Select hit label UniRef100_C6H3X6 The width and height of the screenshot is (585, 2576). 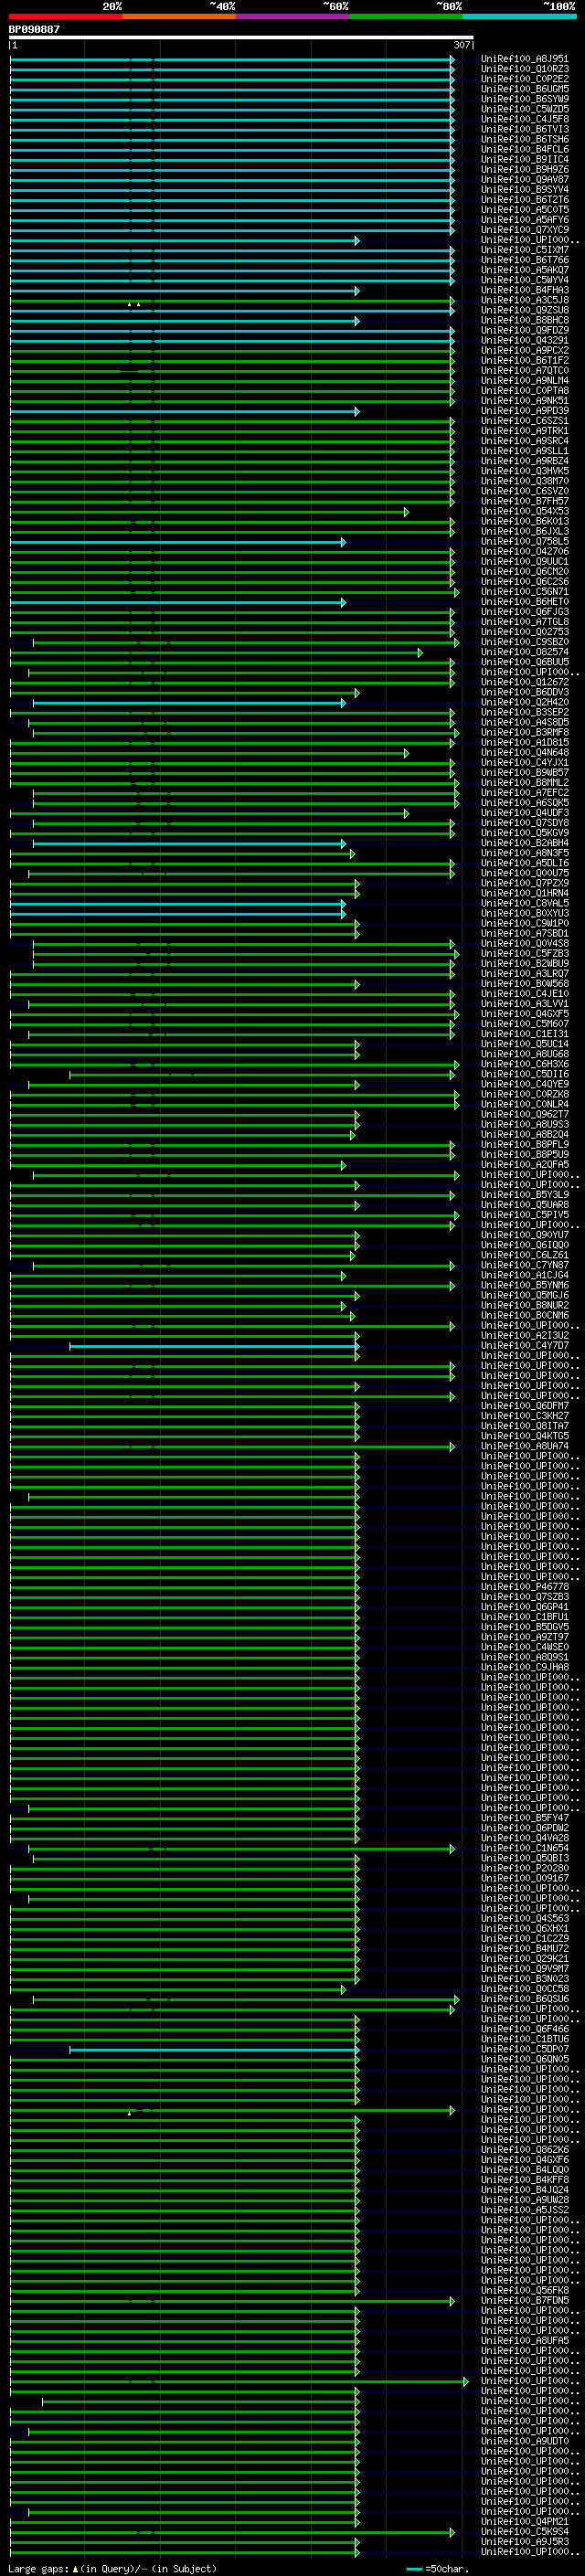525,1064
